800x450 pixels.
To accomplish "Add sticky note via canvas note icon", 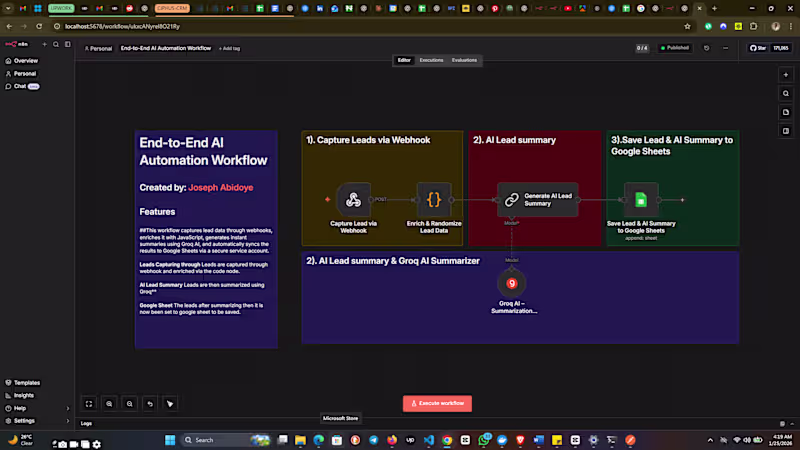I will [x=786, y=112].
